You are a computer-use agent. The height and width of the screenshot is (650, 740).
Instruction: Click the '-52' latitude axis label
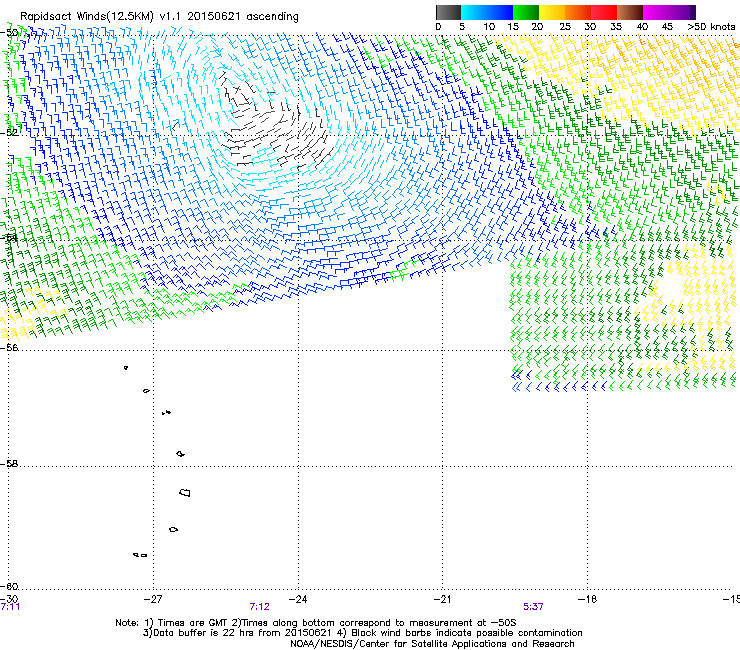pos(9,132)
